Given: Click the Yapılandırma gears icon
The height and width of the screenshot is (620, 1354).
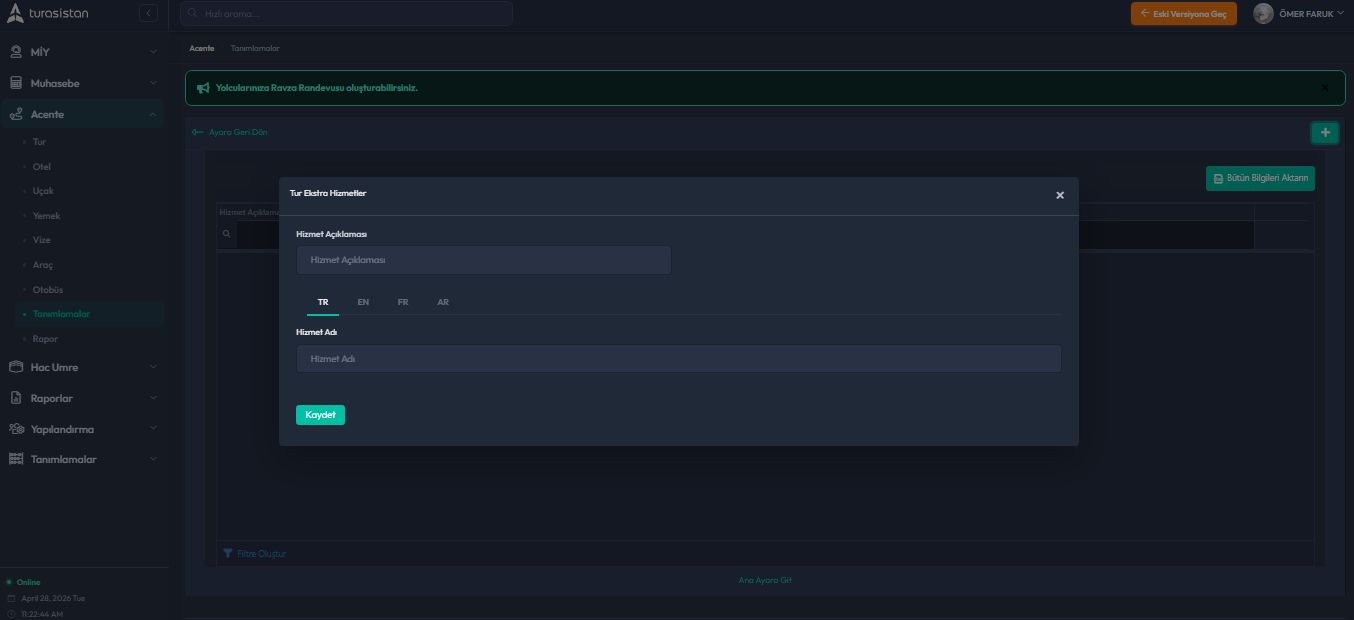Looking at the screenshot, I should coord(16,429).
